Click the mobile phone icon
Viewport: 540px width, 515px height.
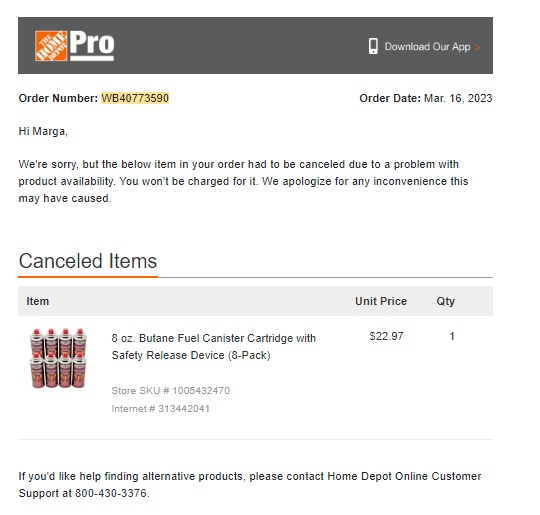click(x=373, y=46)
